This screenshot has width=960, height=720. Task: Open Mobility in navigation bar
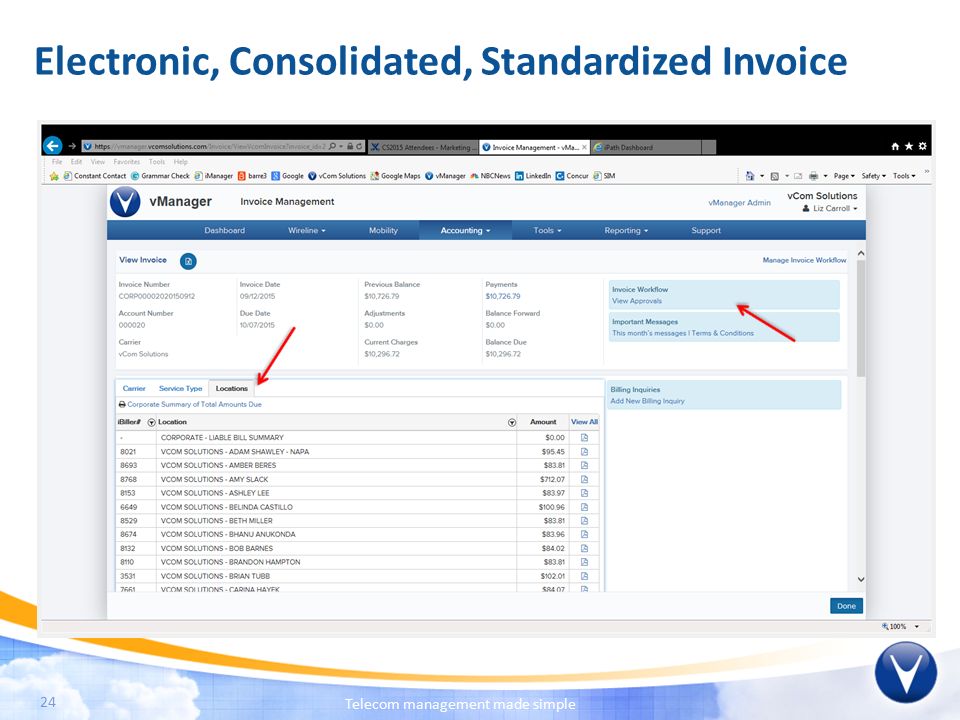click(x=383, y=231)
